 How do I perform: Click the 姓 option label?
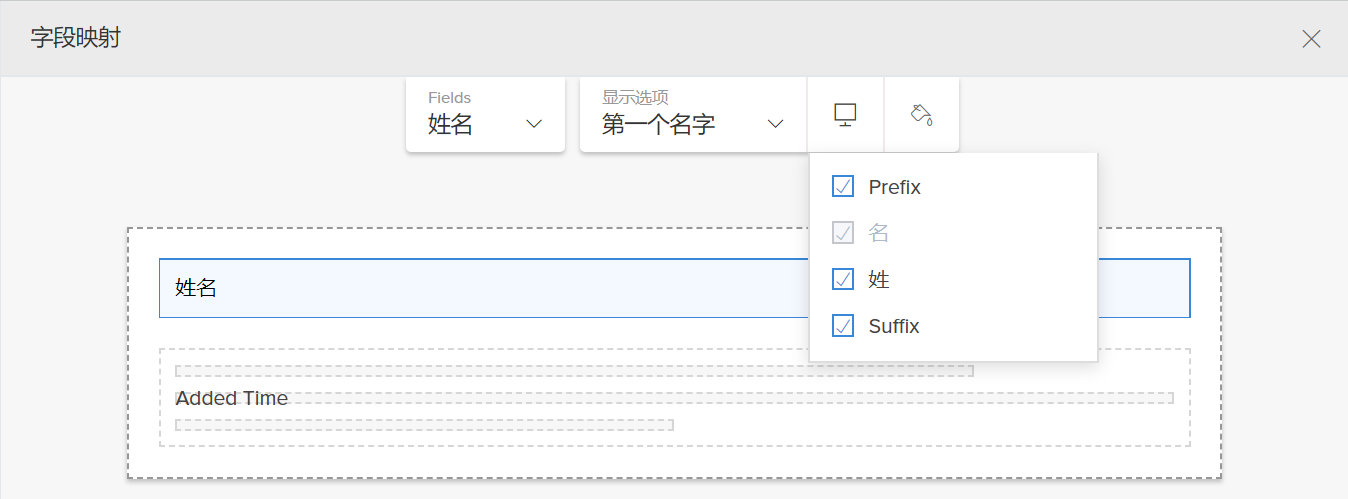pos(879,279)
